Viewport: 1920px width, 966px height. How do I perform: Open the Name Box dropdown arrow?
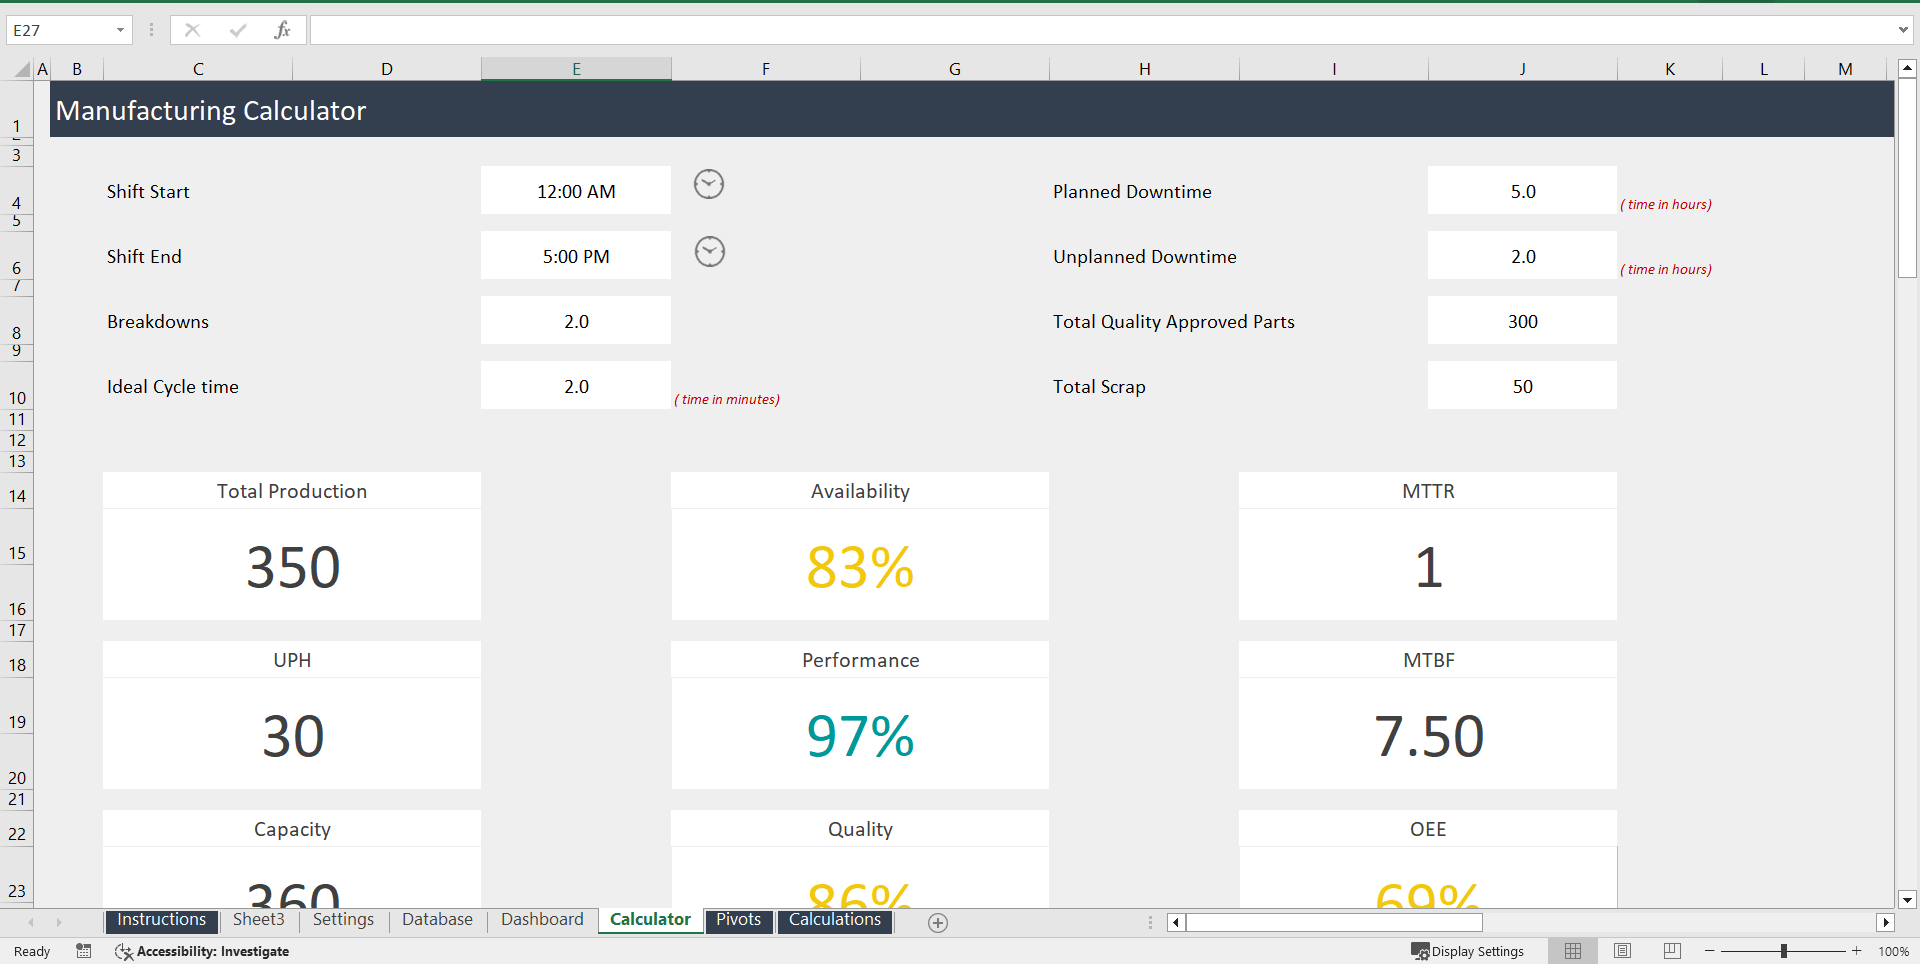[x=120, y=29]
